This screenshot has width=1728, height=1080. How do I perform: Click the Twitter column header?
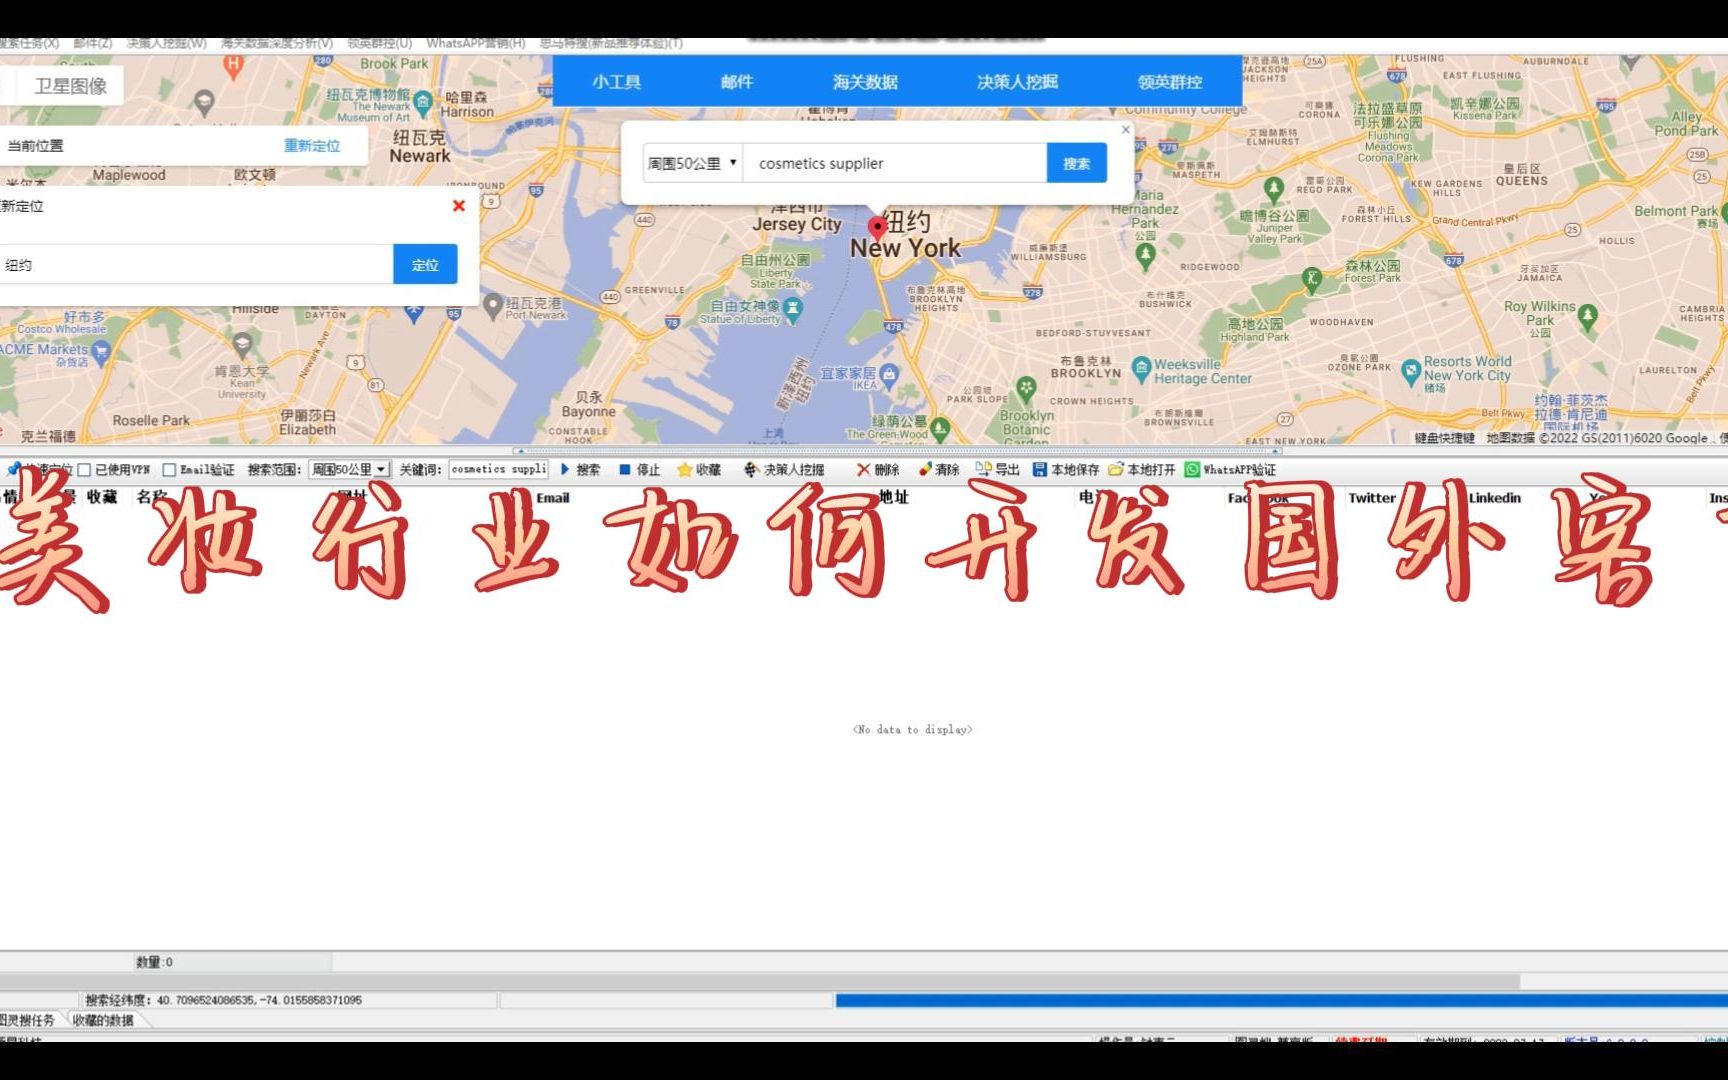[x=1371, y=497]
